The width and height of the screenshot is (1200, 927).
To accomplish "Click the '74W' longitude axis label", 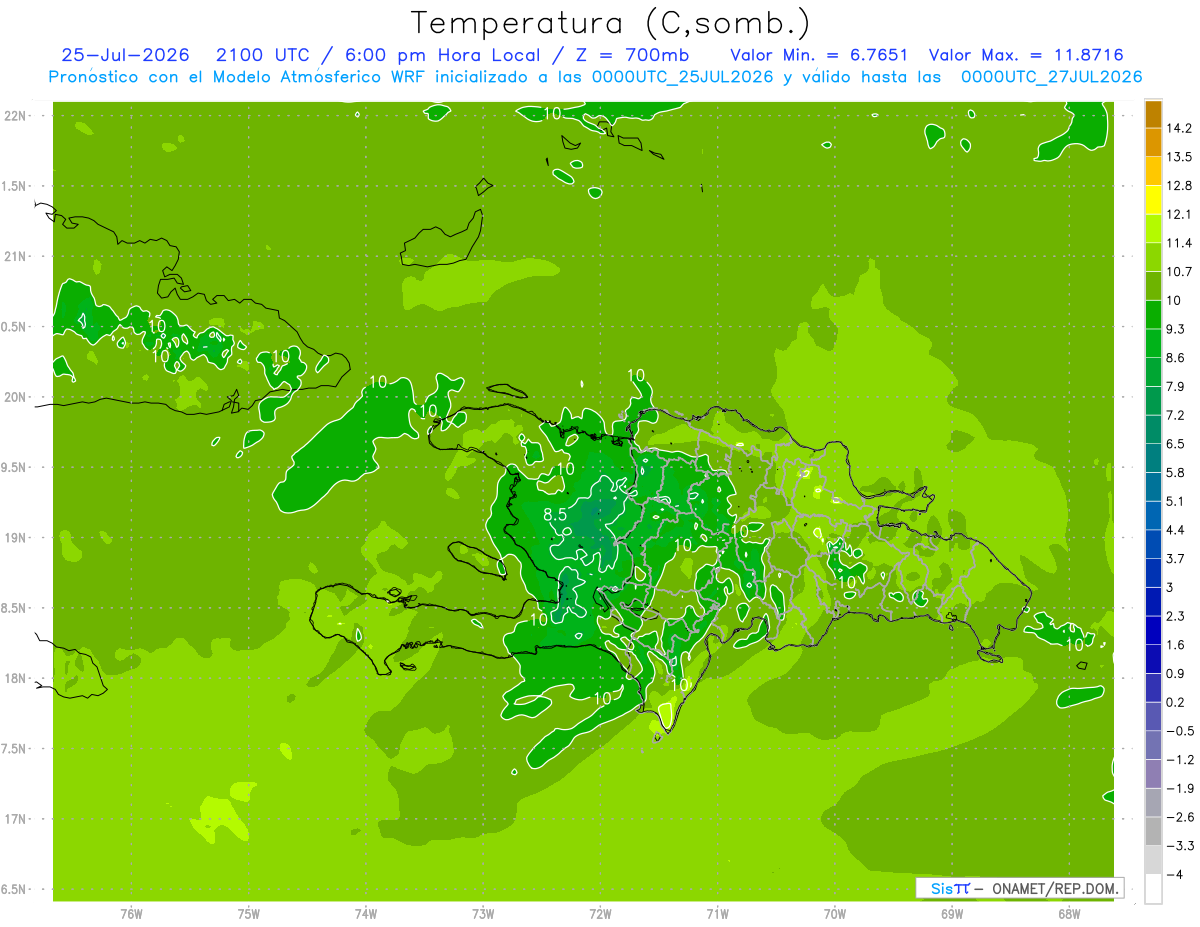I will [366, 914].
